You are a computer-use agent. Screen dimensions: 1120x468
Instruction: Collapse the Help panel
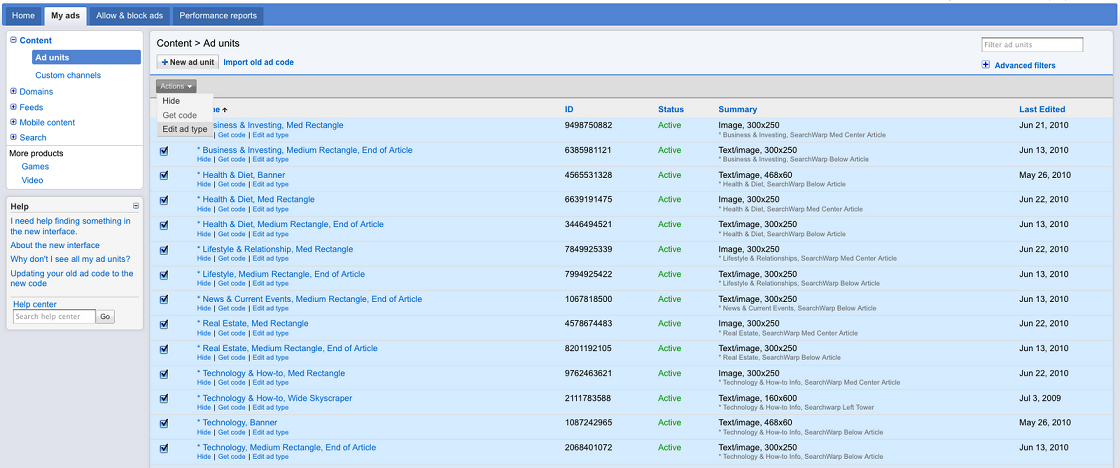136,206
